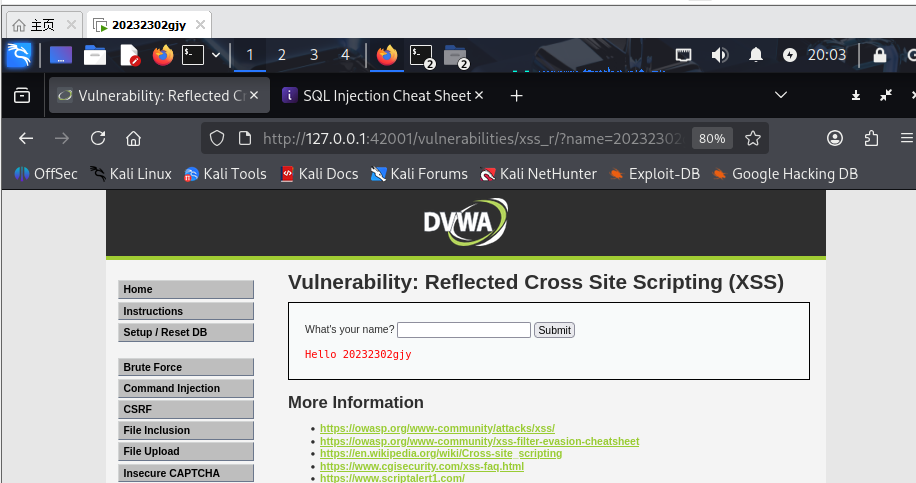Click the What's your name input field
Screen dimensions: 916x483
464,330
